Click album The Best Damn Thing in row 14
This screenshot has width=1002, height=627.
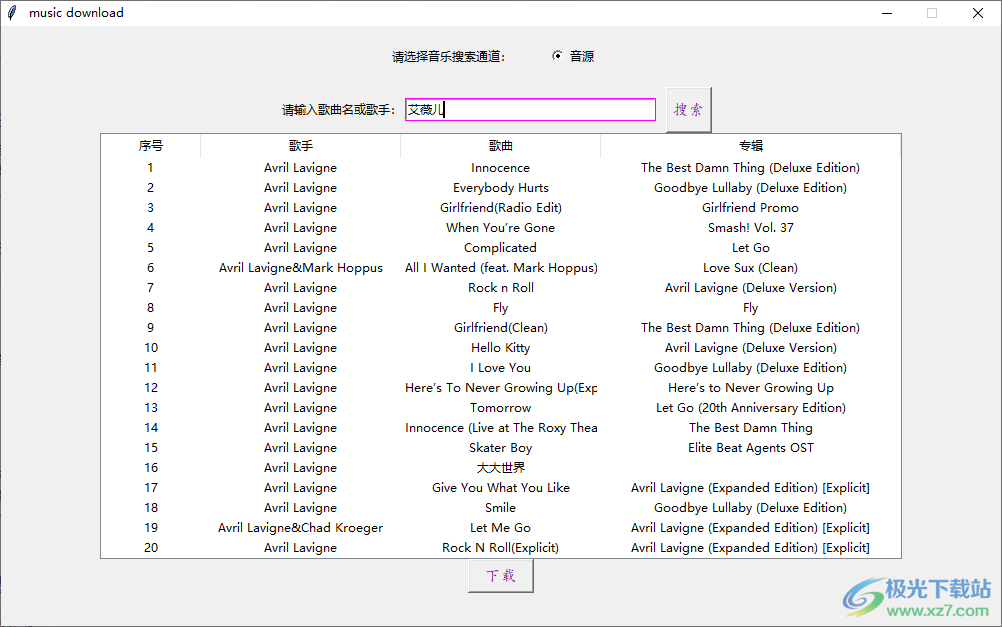(x=751, y=428)
